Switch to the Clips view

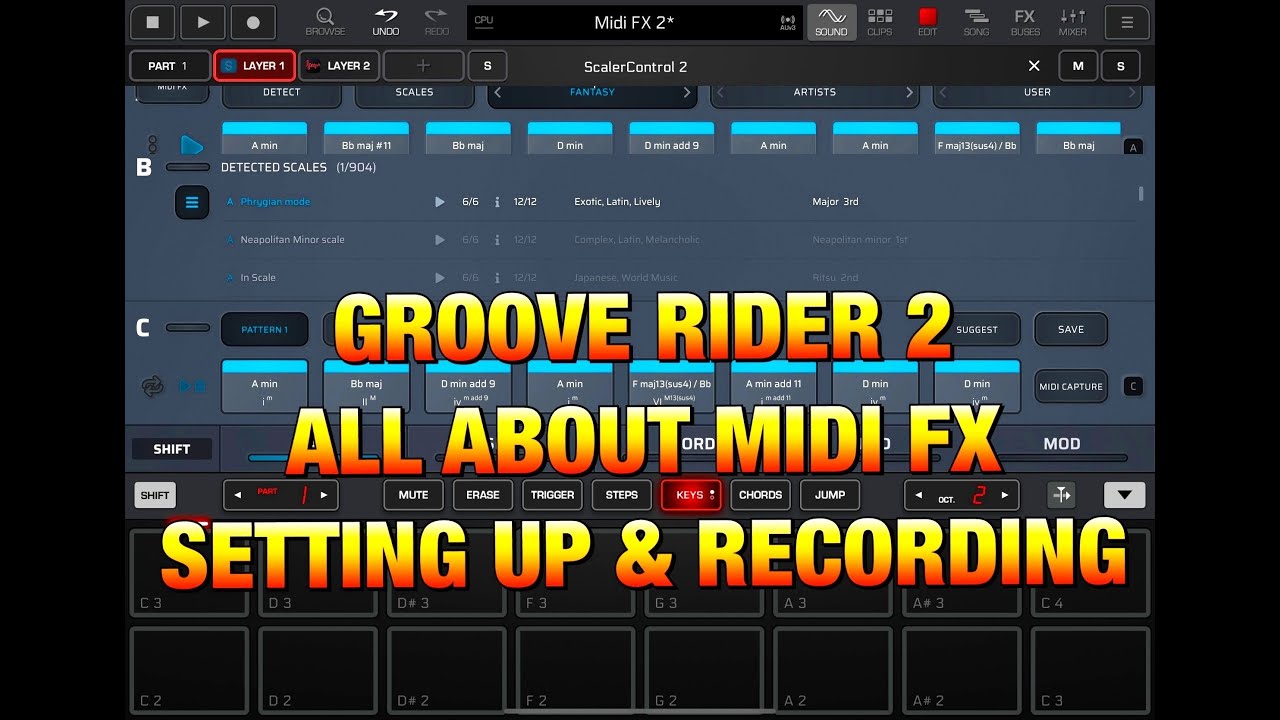coord(880,21)
